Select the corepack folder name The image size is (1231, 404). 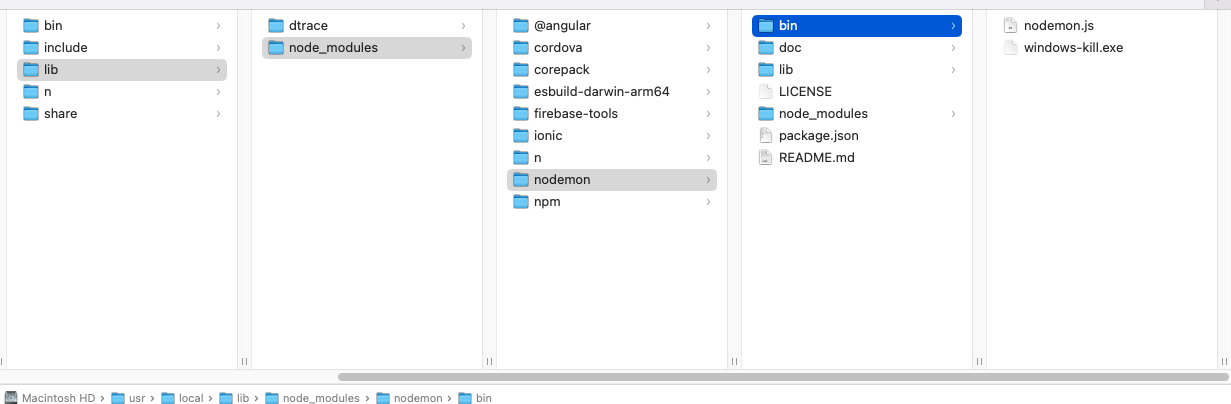(561, 69)
